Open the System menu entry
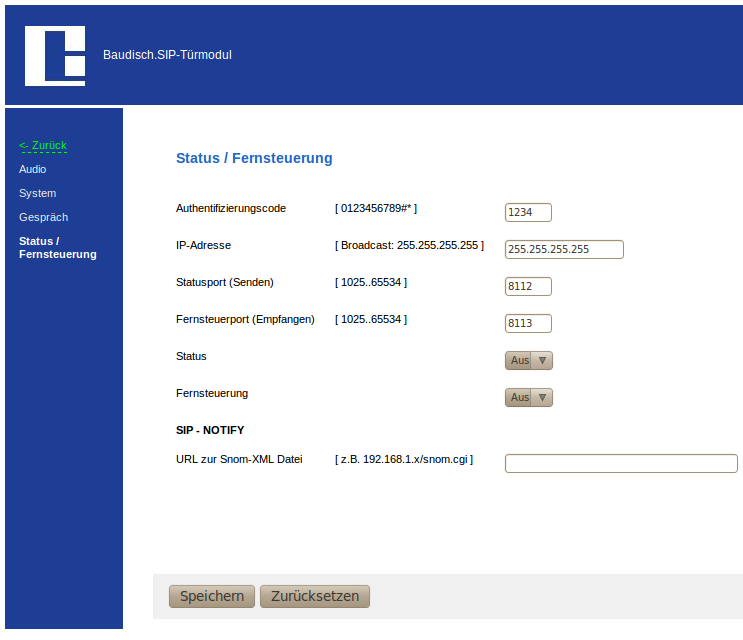The width and height of the screenshot is (743, 640). click(x=38, y=194)
